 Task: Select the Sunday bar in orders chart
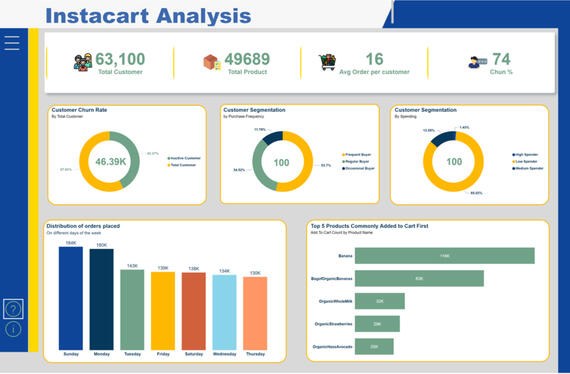point(71,298)
